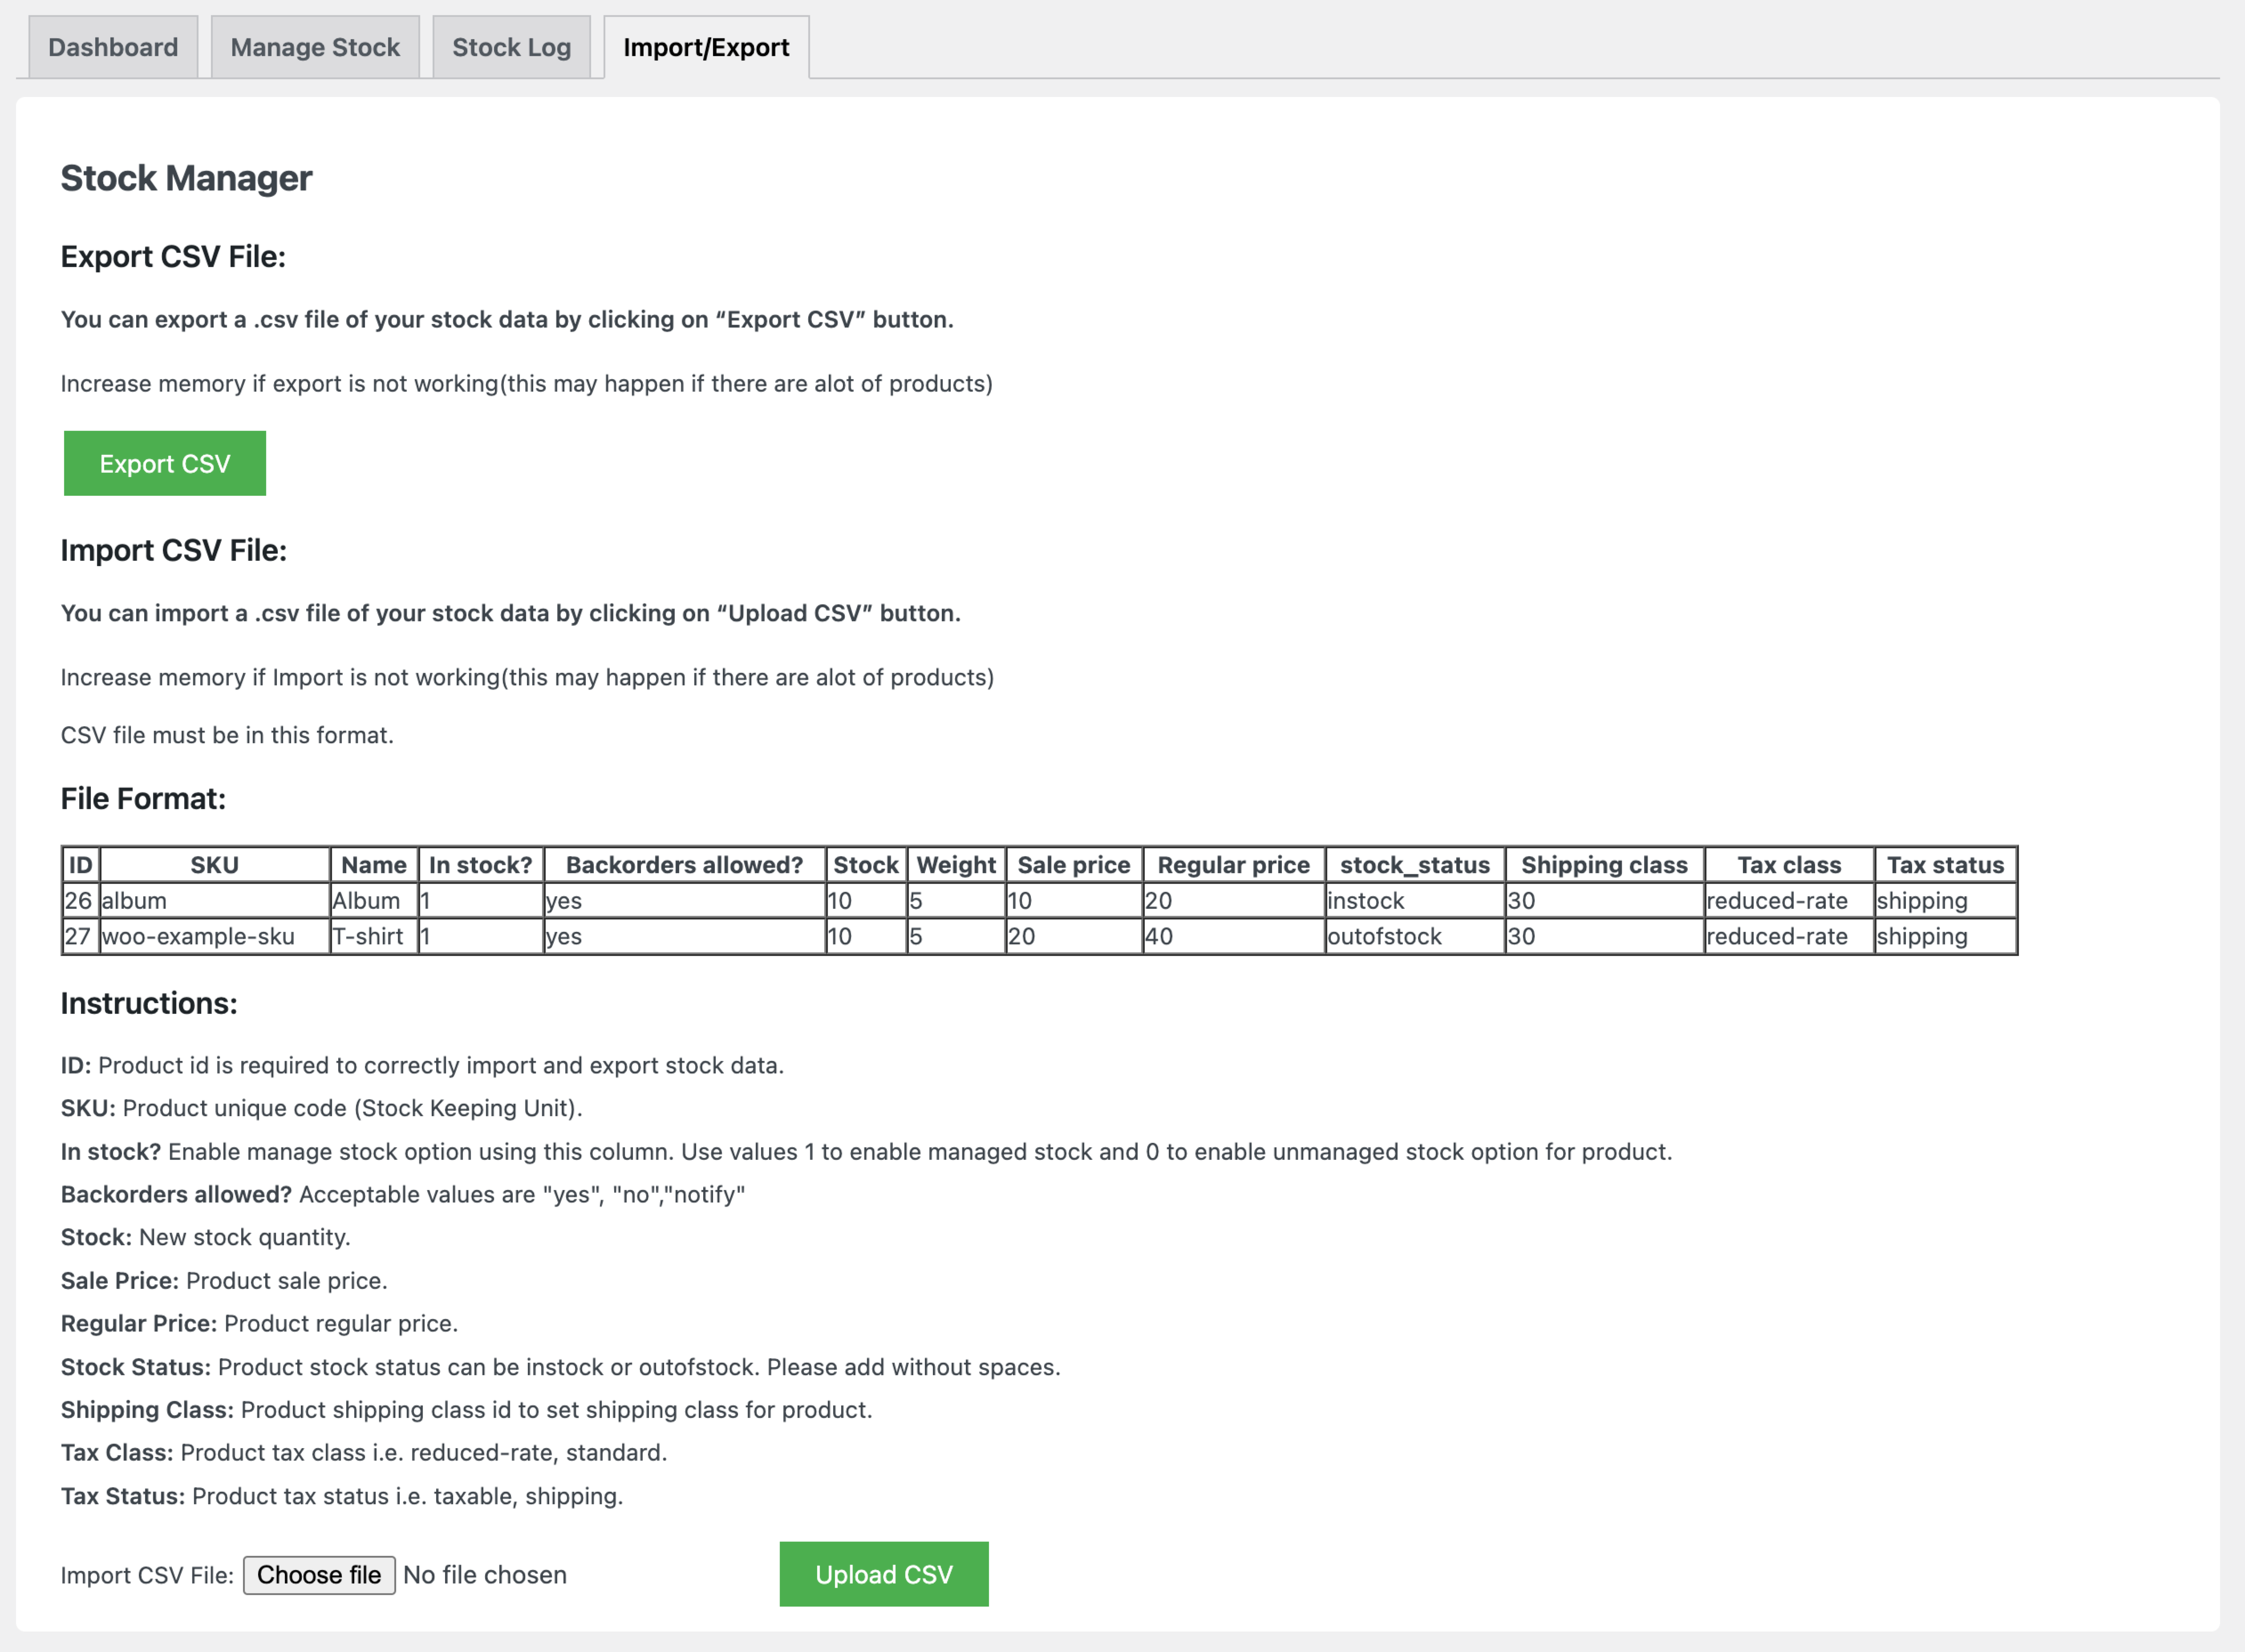Click the woo-example-sku cell
Image resolution: width=2245 pixels, height=1652 pixels.
pos(197,936)
